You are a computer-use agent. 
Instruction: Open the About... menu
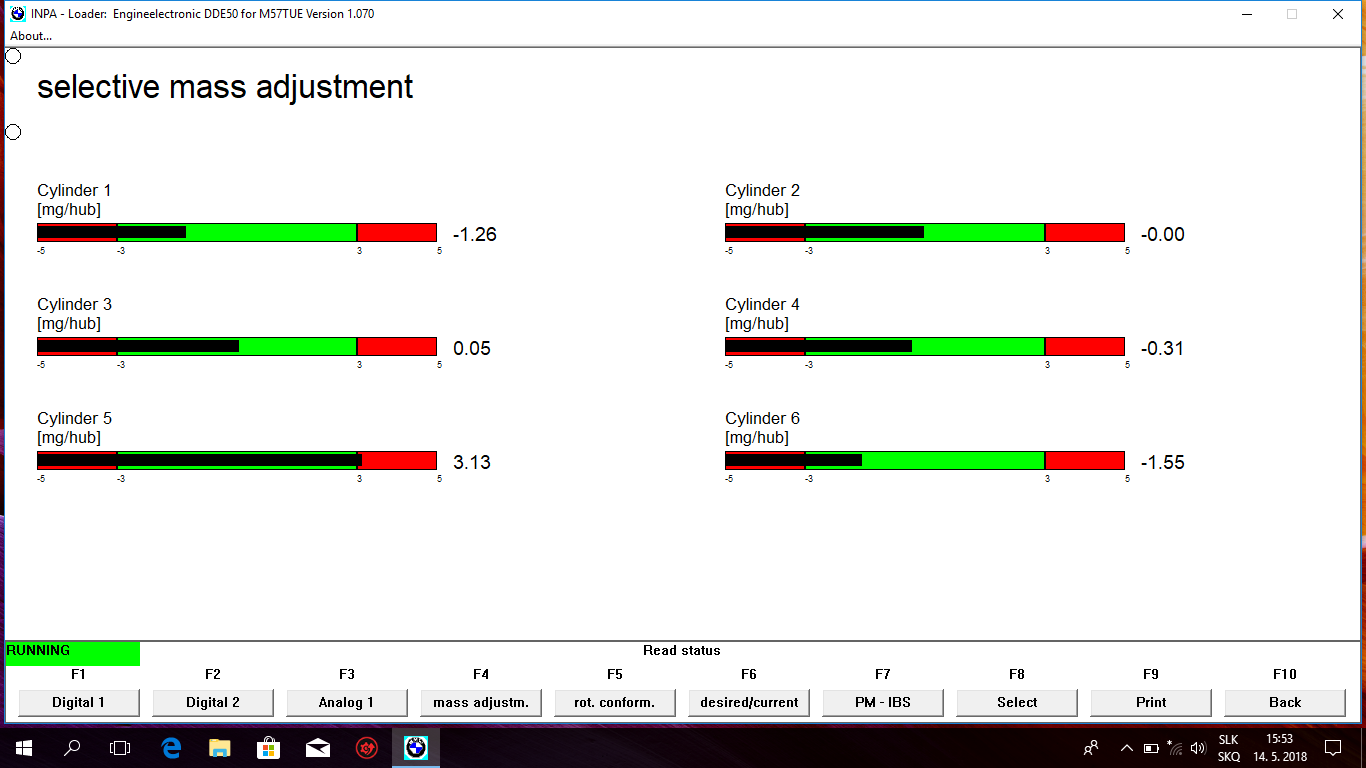pyautogui.click(x=31, y=36)
